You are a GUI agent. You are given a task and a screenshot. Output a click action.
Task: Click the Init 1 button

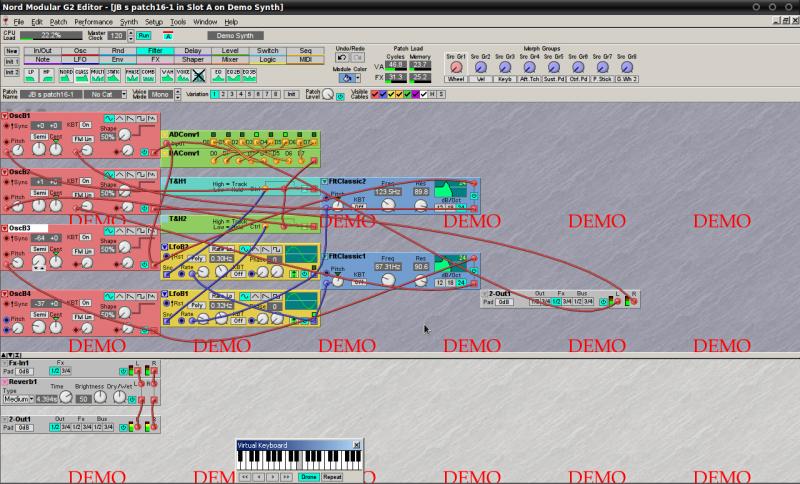[x=12, y=61]
